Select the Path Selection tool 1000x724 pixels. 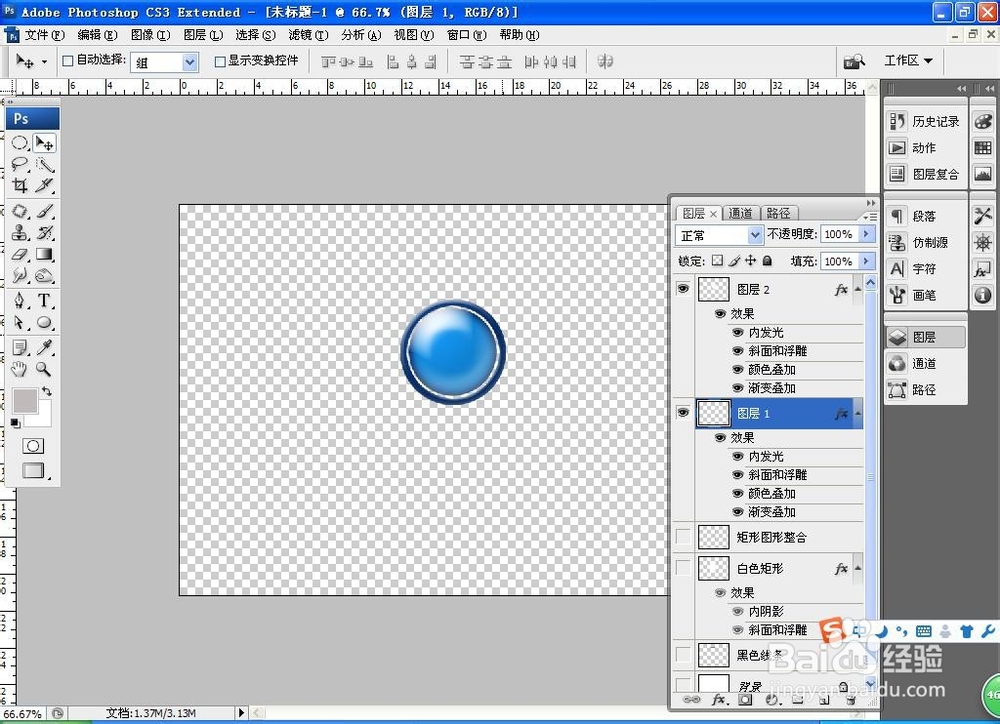20,322
